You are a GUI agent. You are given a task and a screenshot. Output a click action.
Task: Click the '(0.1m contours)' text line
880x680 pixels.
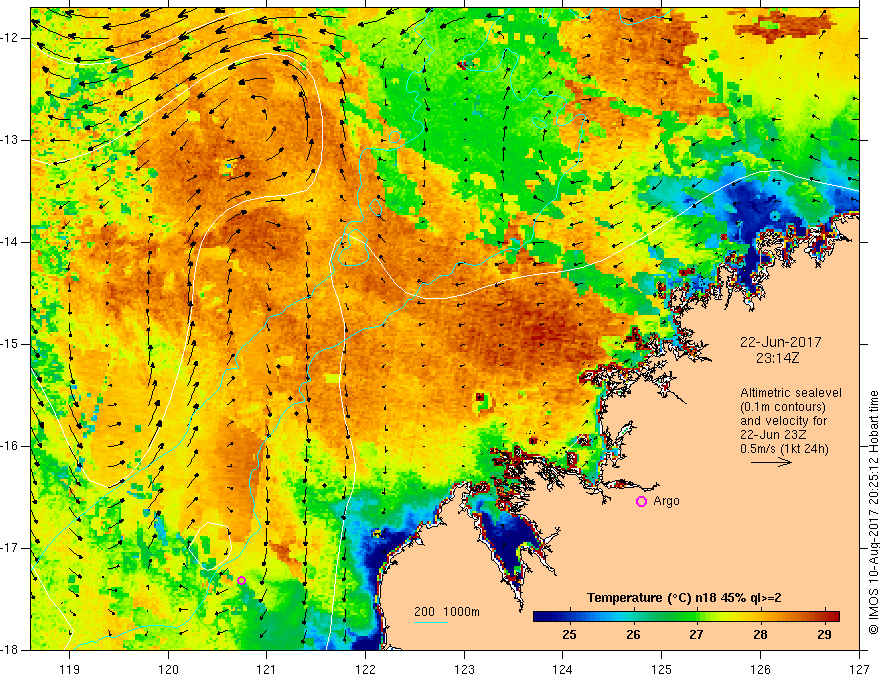(783, 407)
